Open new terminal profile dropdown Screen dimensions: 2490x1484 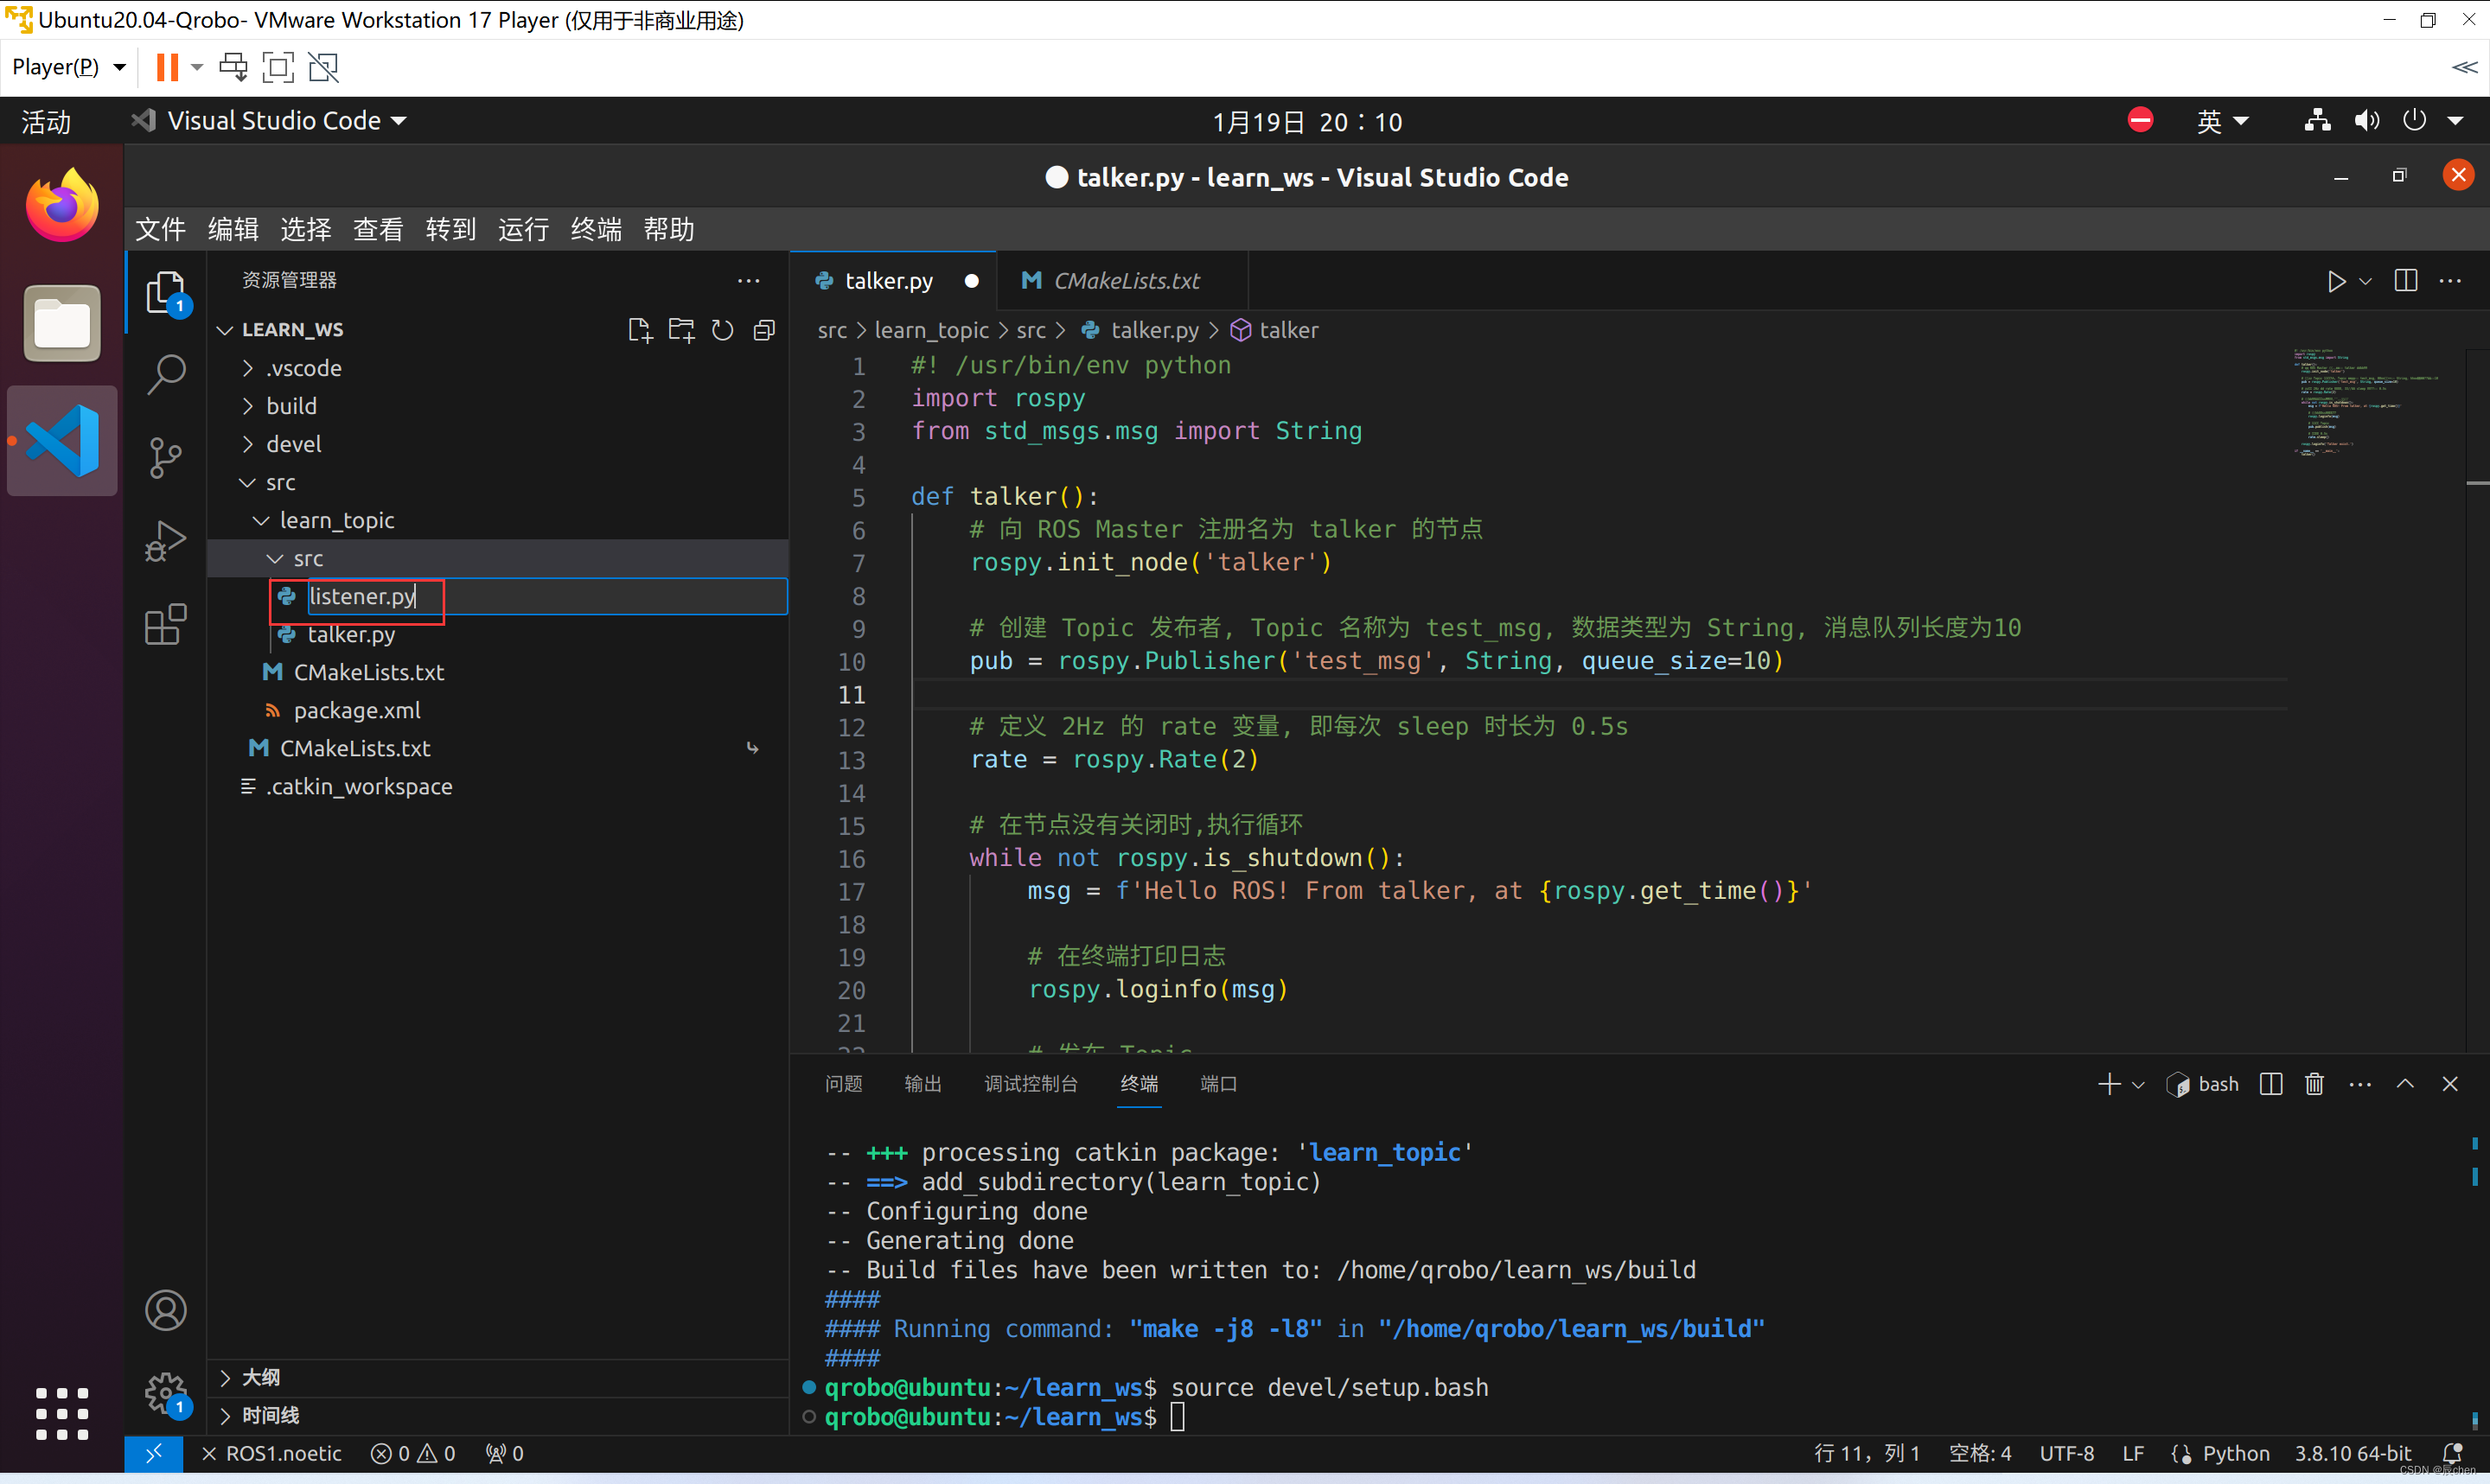pos(2138,1084)
